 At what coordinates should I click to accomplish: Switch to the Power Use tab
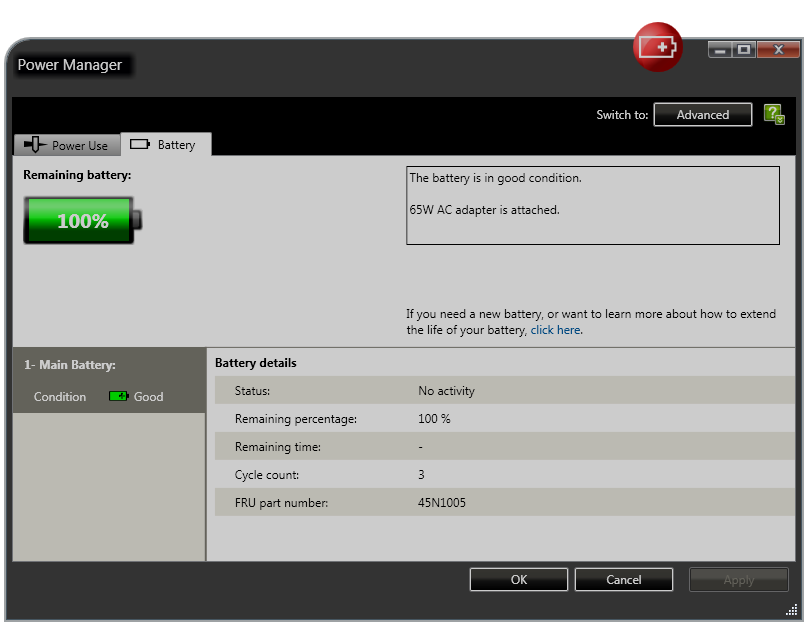[x=67, y=144]
